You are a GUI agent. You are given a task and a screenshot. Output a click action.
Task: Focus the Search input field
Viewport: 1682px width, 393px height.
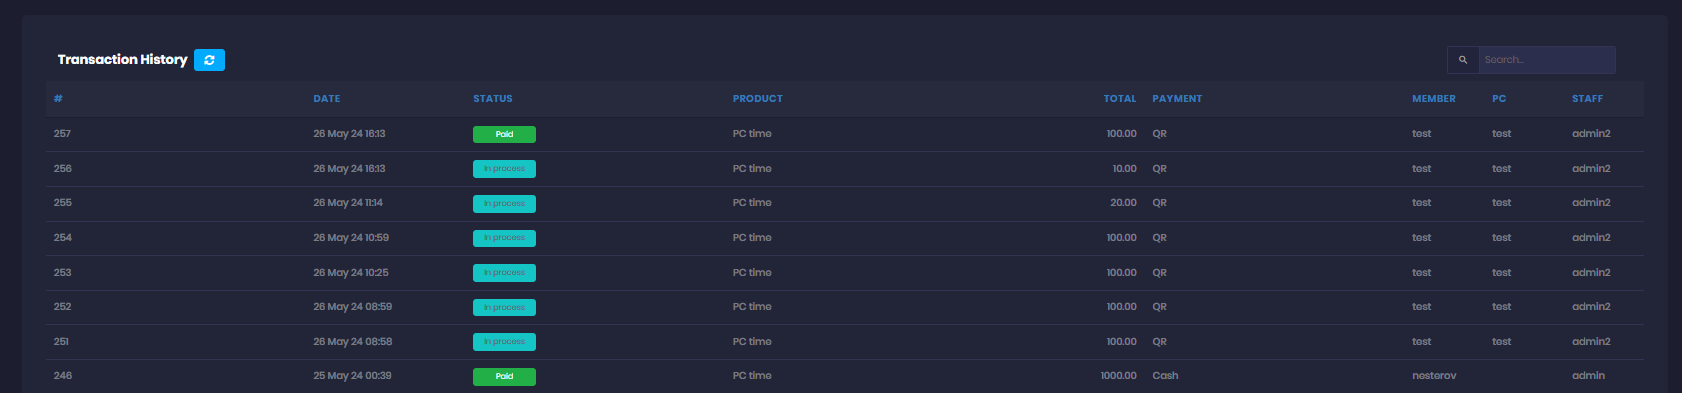(1546, 60)
